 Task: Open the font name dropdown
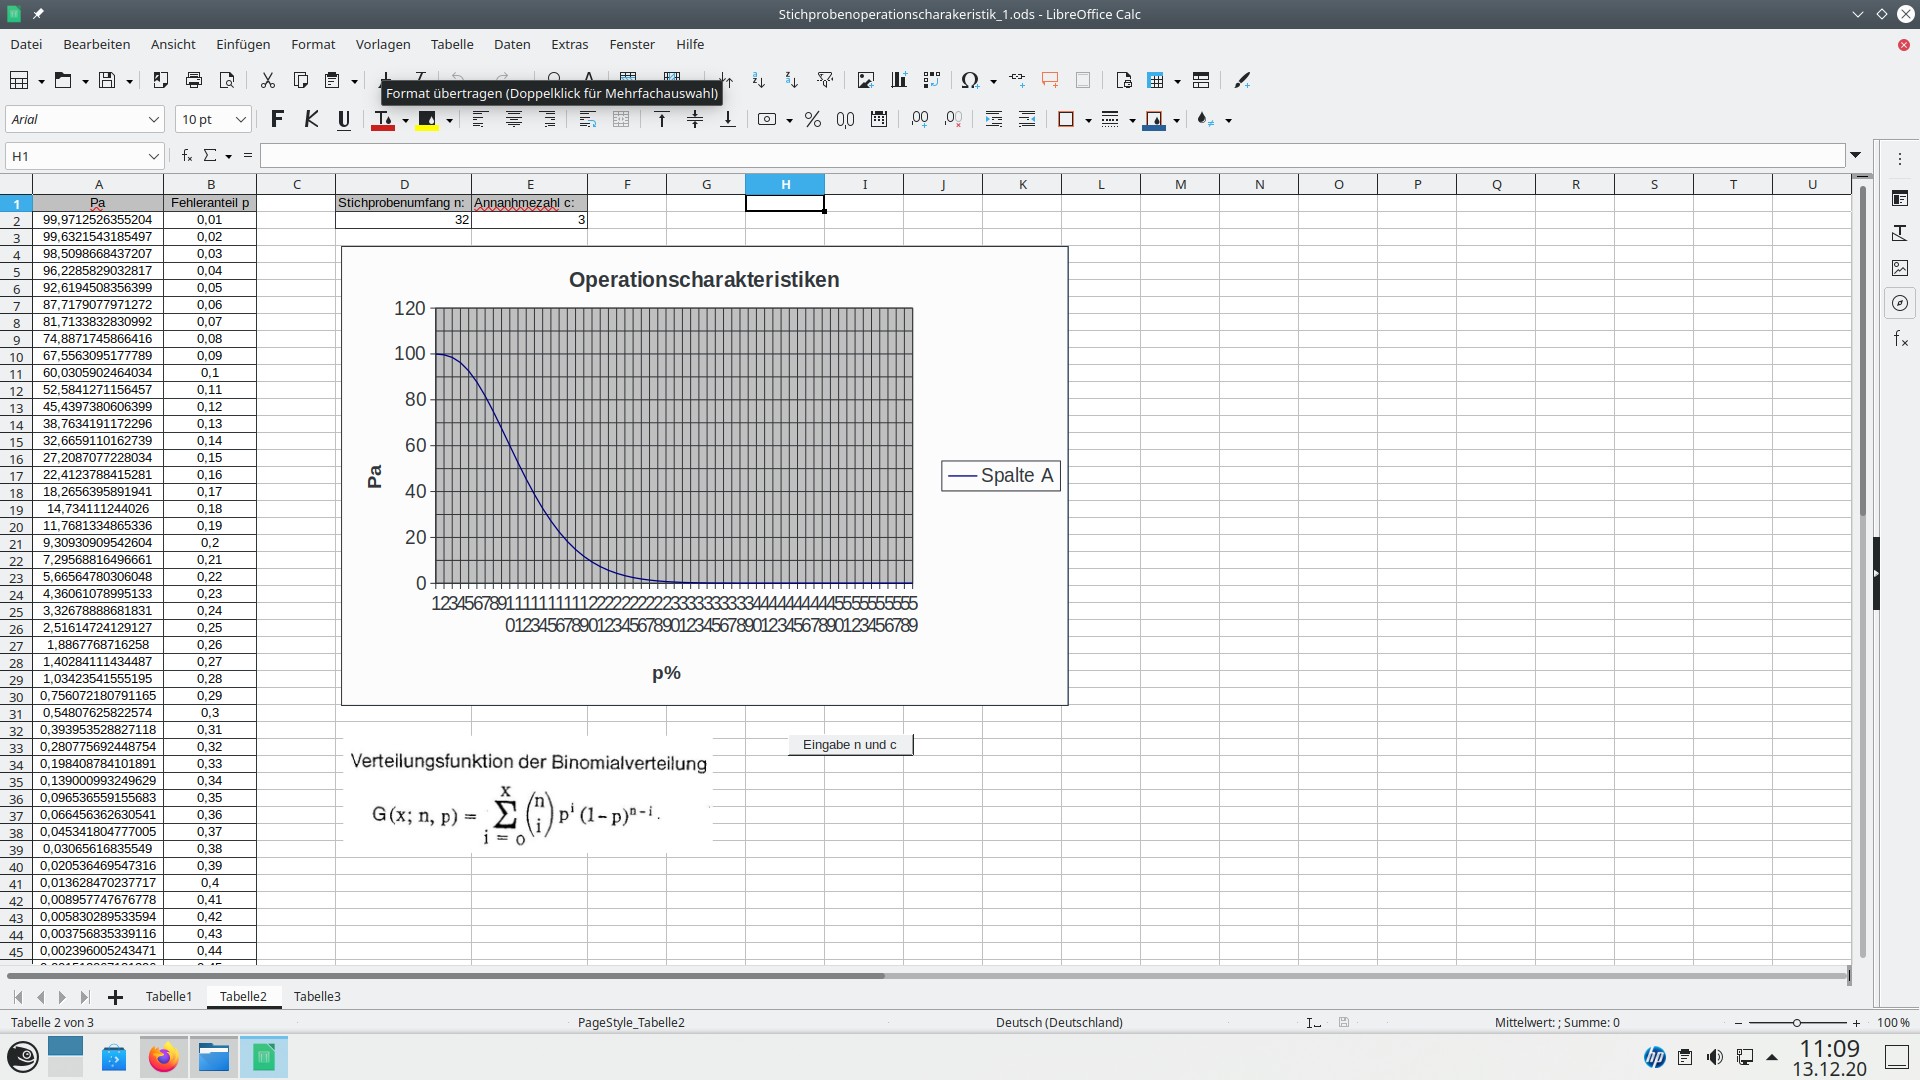[x=153, y=120]
